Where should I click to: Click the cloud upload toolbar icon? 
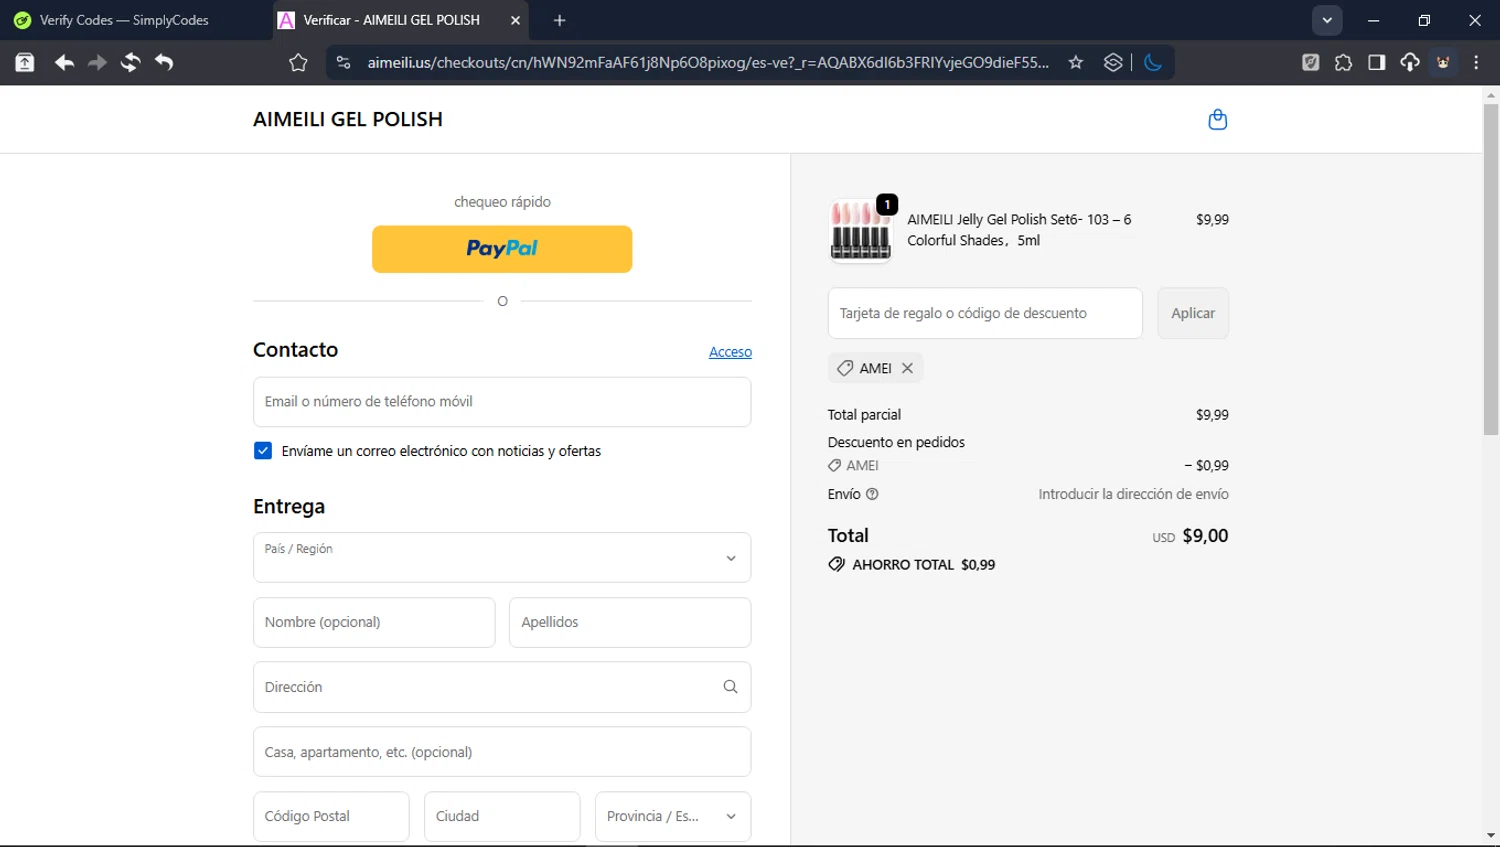(1410, 62)
